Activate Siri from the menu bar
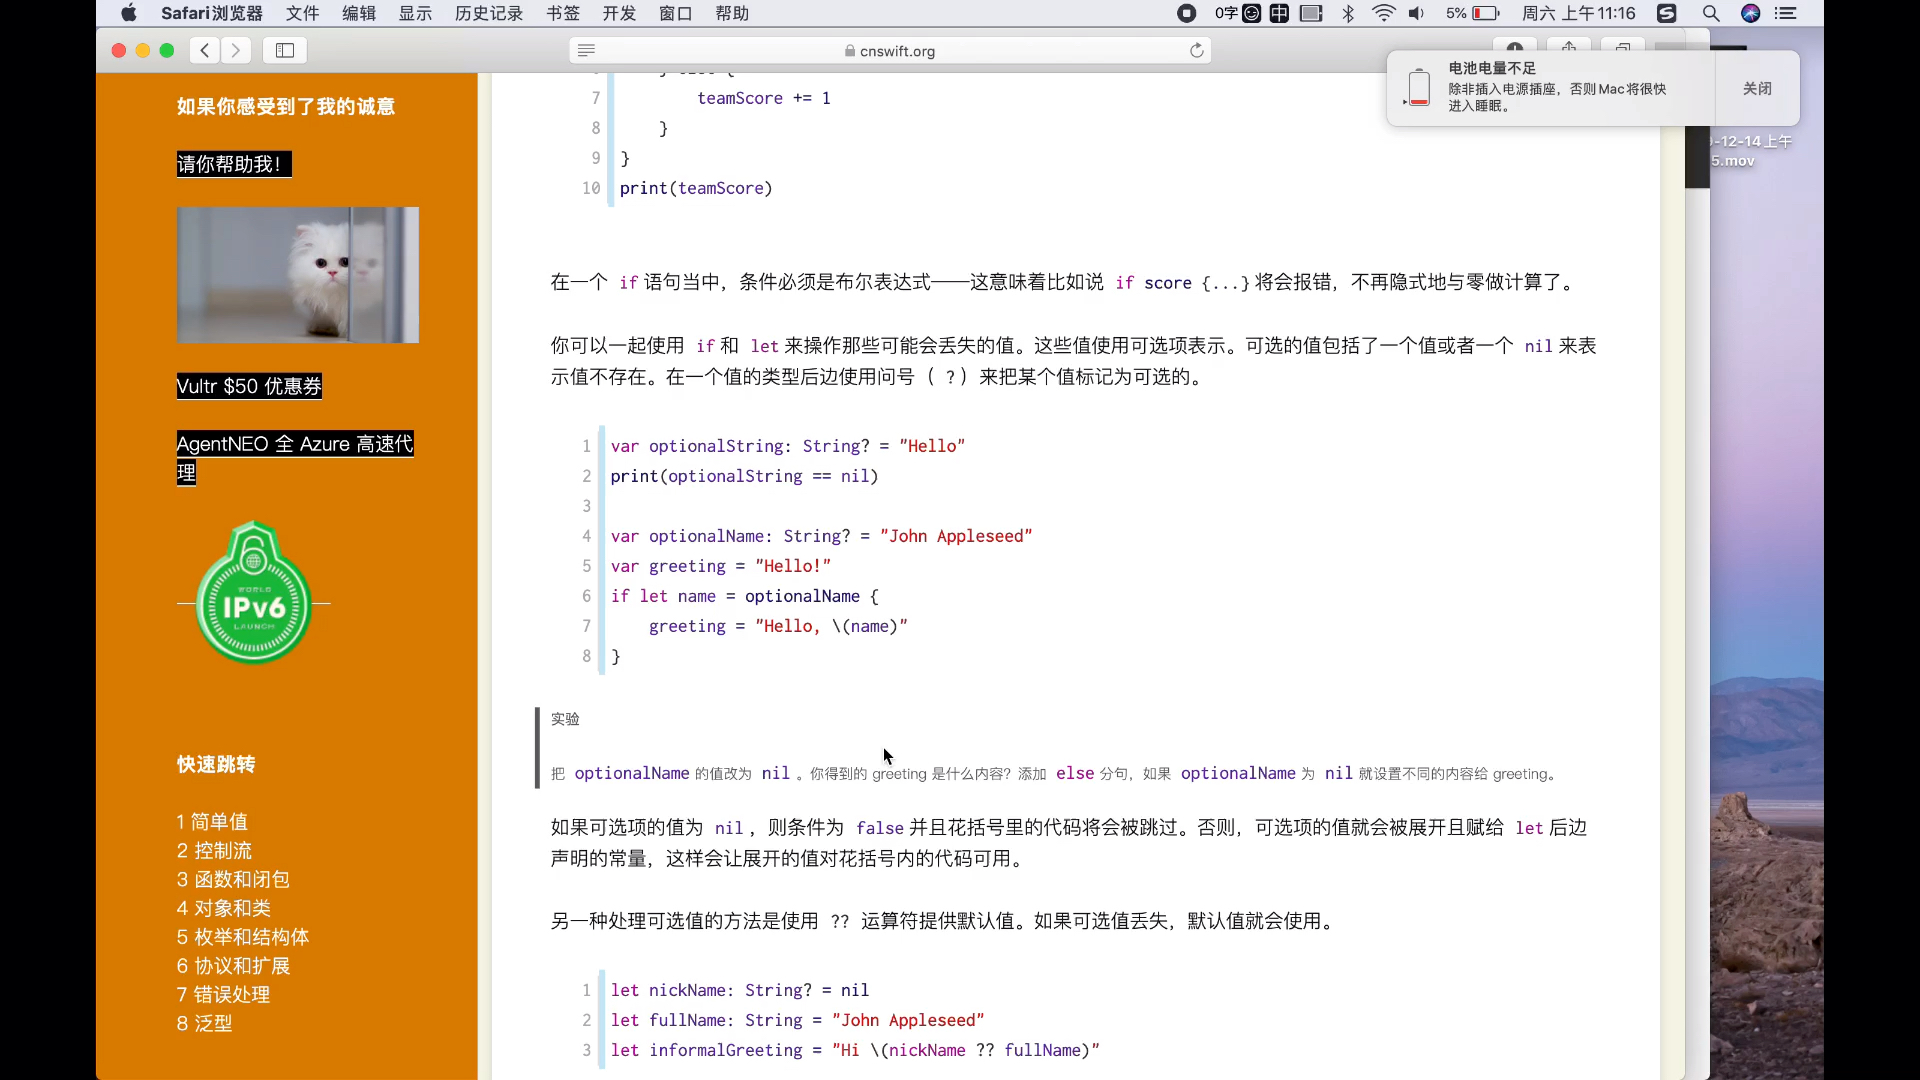This screenshot has height=1080, width=1920. tap(1751, 13)
